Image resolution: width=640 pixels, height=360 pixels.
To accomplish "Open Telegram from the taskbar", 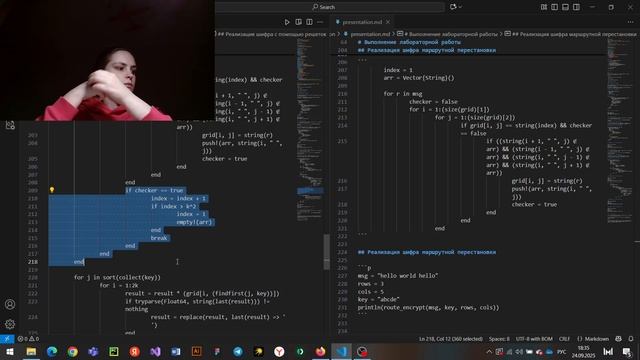I will pyautogui.click(x=238, y=351).
